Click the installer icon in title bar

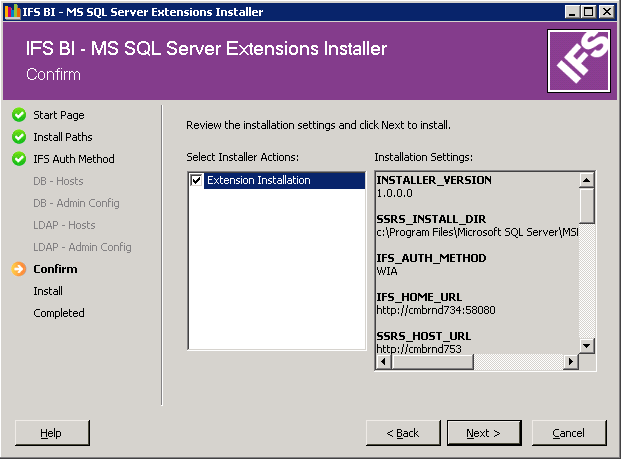click(x=11, y=12)
